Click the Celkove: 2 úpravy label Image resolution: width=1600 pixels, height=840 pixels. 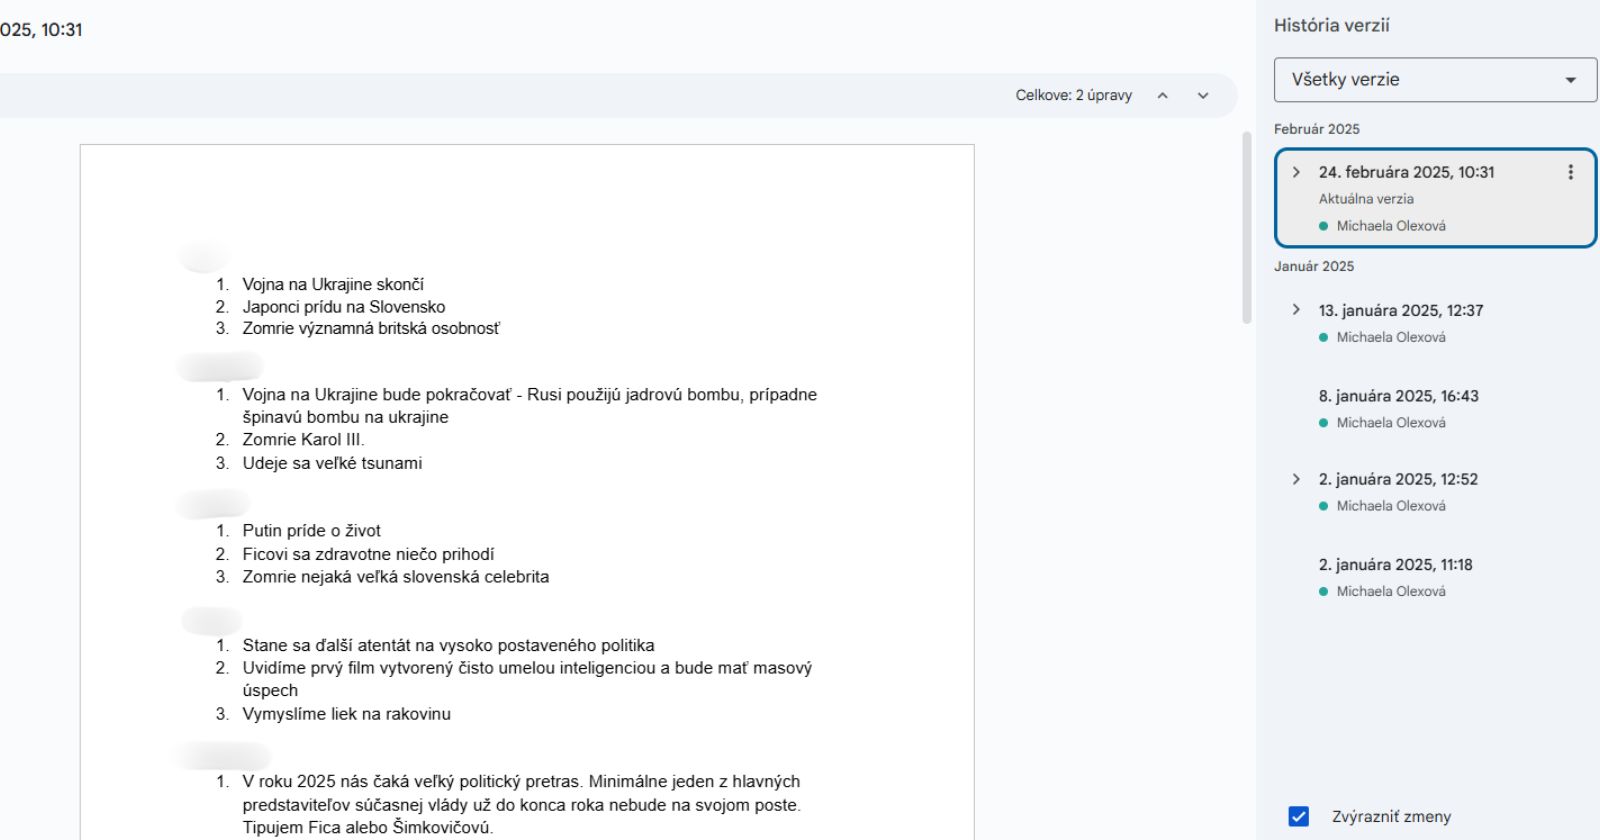1073,96
